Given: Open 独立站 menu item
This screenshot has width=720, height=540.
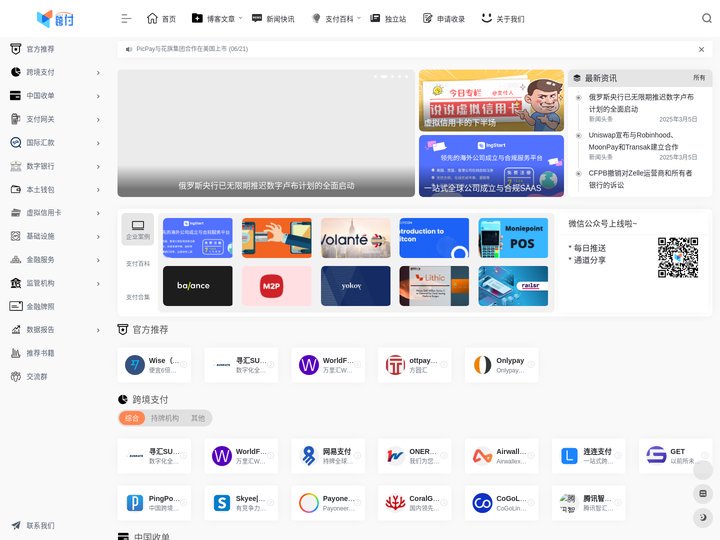Looking at the screenshot, I should point(388,19).
